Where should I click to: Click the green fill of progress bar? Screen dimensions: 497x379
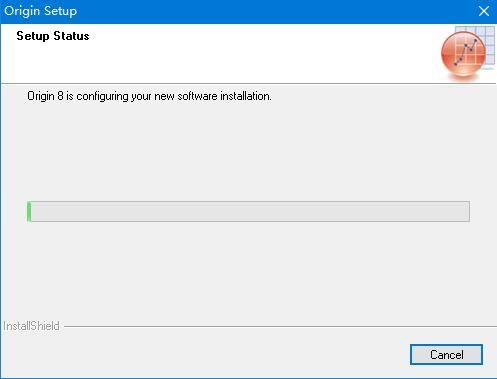(29, 211)
